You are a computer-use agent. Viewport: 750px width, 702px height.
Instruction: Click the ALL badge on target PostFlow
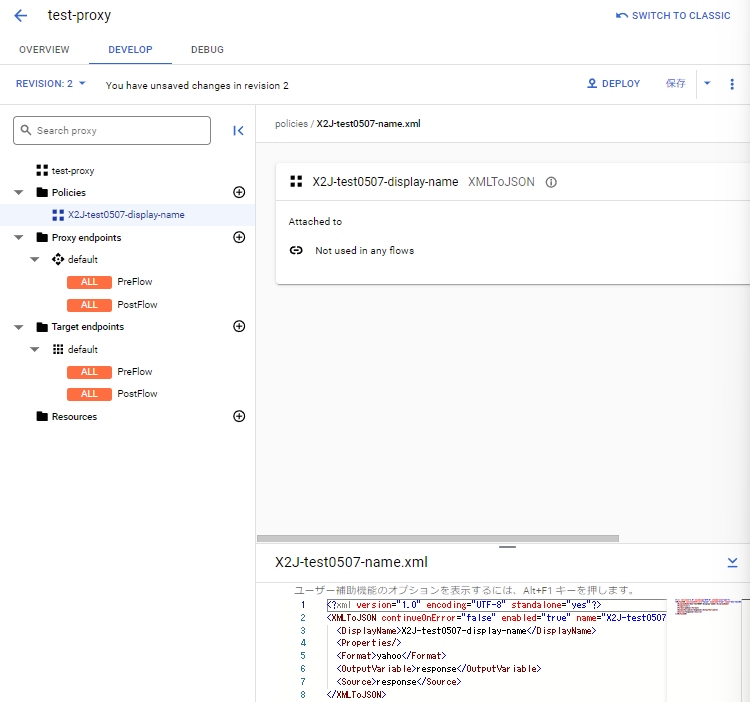tap(89, 394)
